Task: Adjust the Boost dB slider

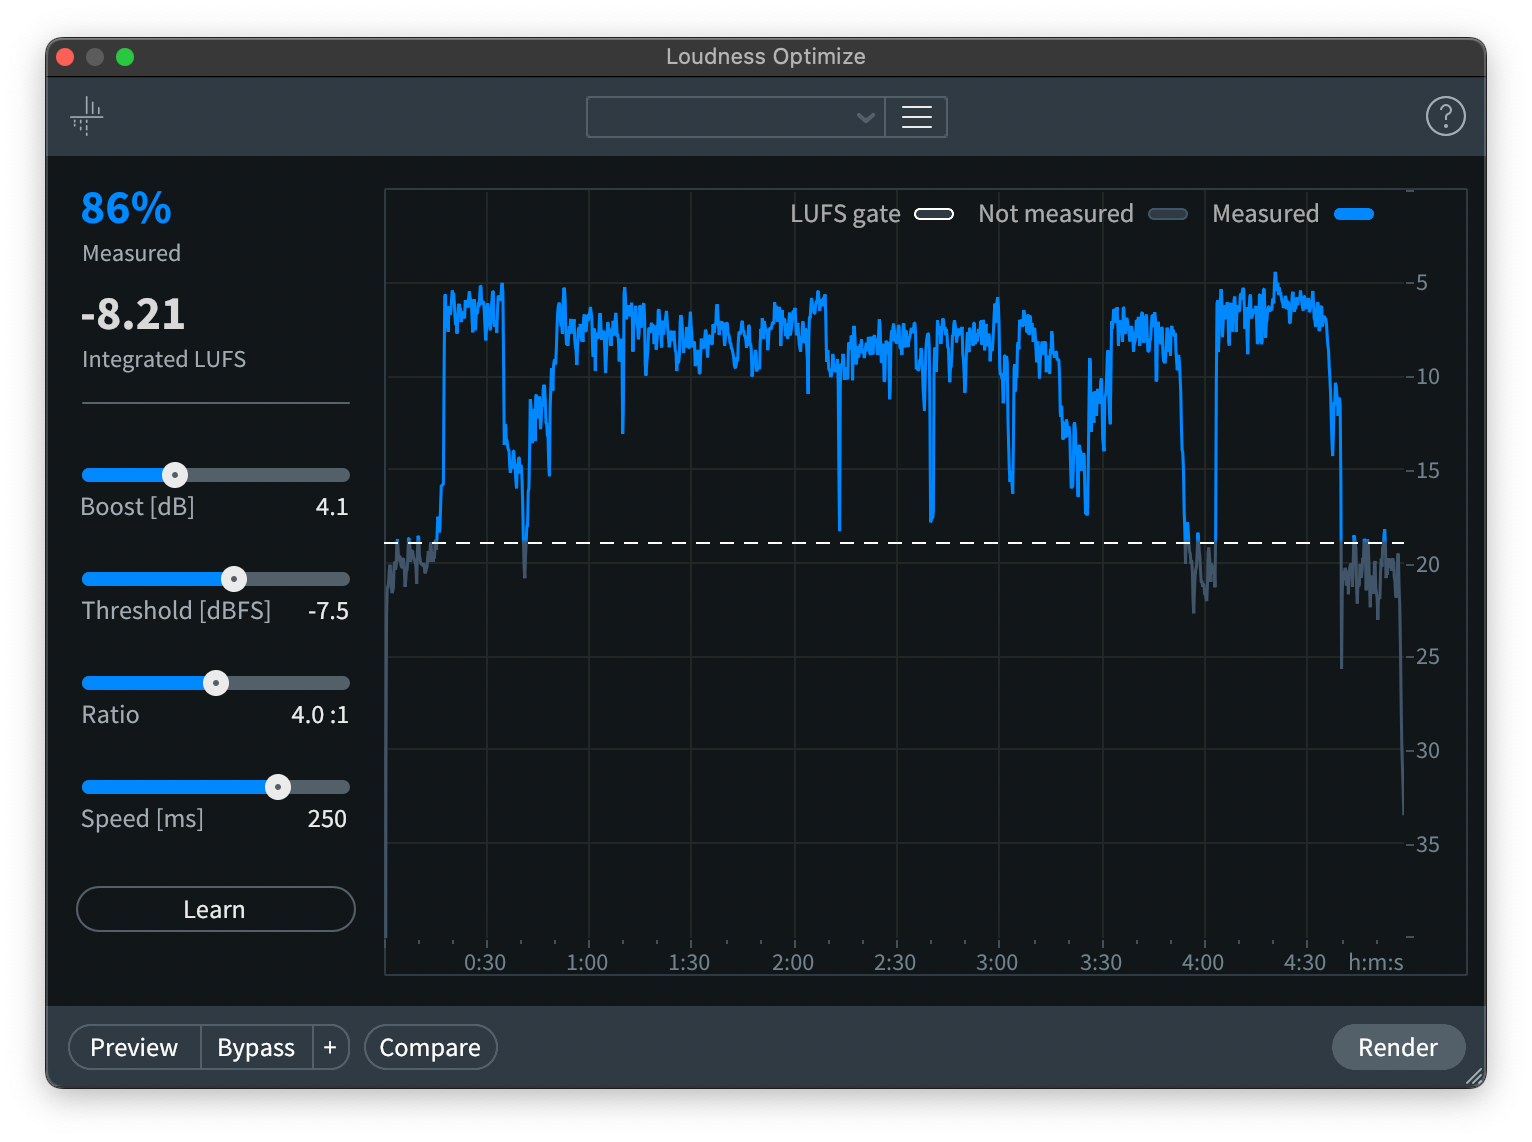Action: [x=175, y=474]
